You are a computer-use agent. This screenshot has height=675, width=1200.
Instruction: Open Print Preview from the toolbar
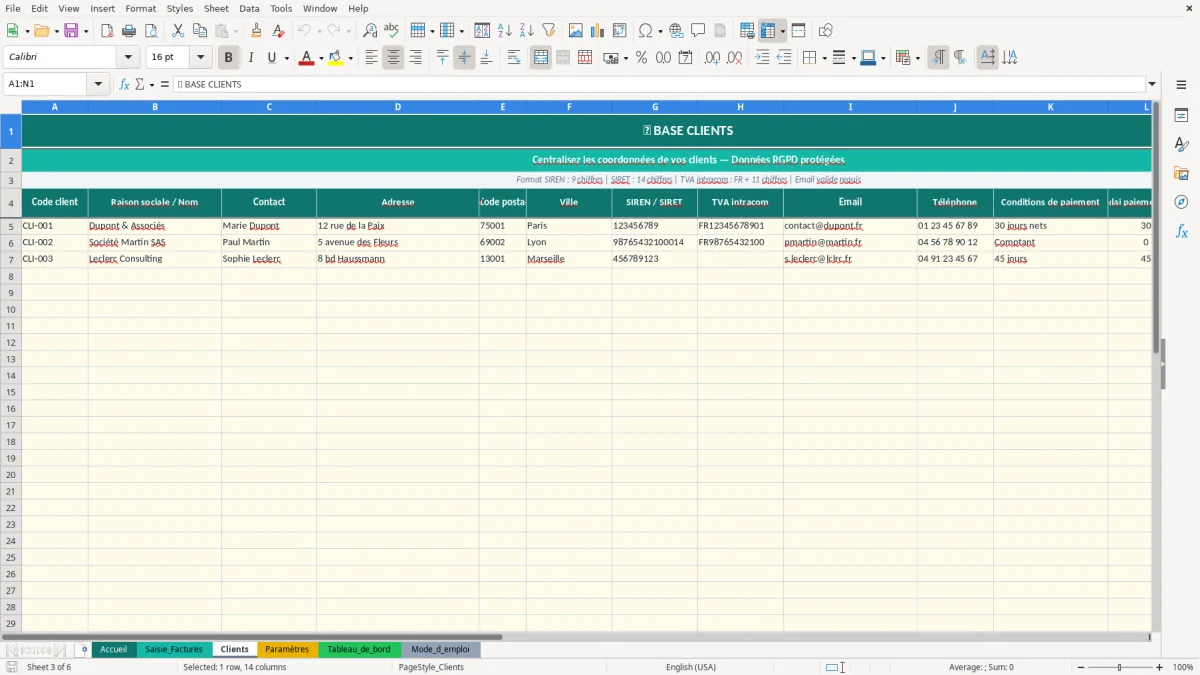pyautogui.click(x=150, y=31)
